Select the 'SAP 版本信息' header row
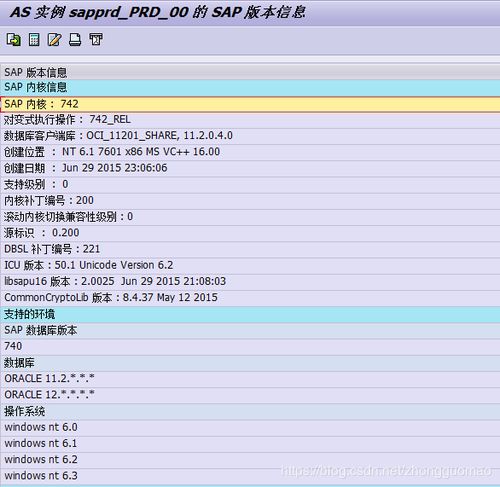Screen dimensions: 500x487 click(x=250, y=72)
